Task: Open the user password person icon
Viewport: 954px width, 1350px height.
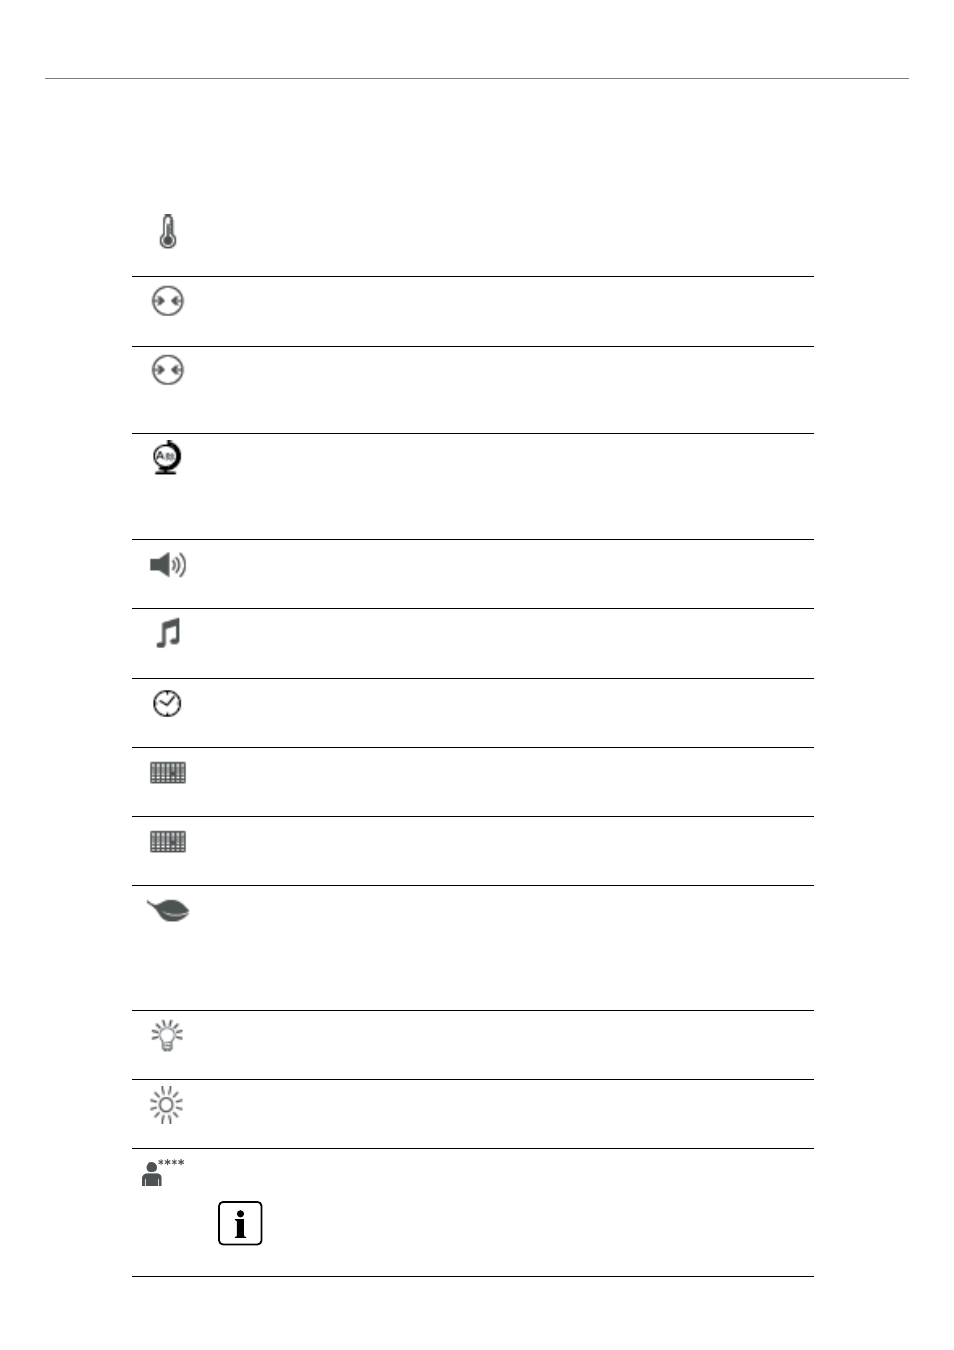Action: click(152, 1174)
